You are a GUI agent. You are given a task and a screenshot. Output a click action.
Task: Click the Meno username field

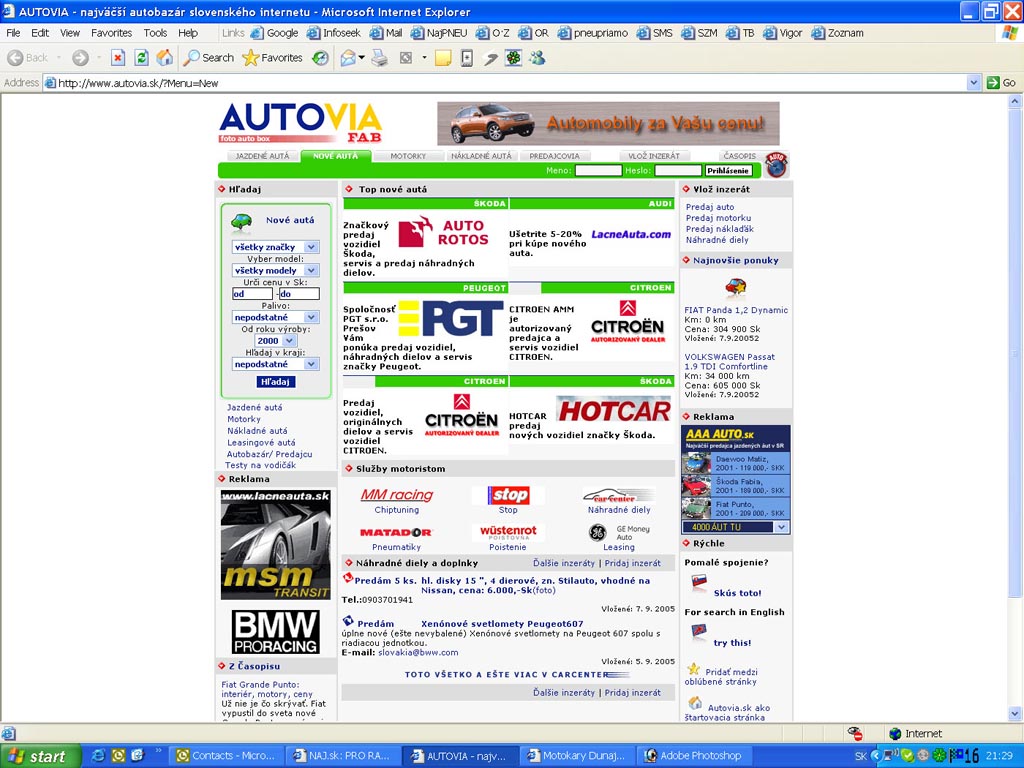click(598, 170)
